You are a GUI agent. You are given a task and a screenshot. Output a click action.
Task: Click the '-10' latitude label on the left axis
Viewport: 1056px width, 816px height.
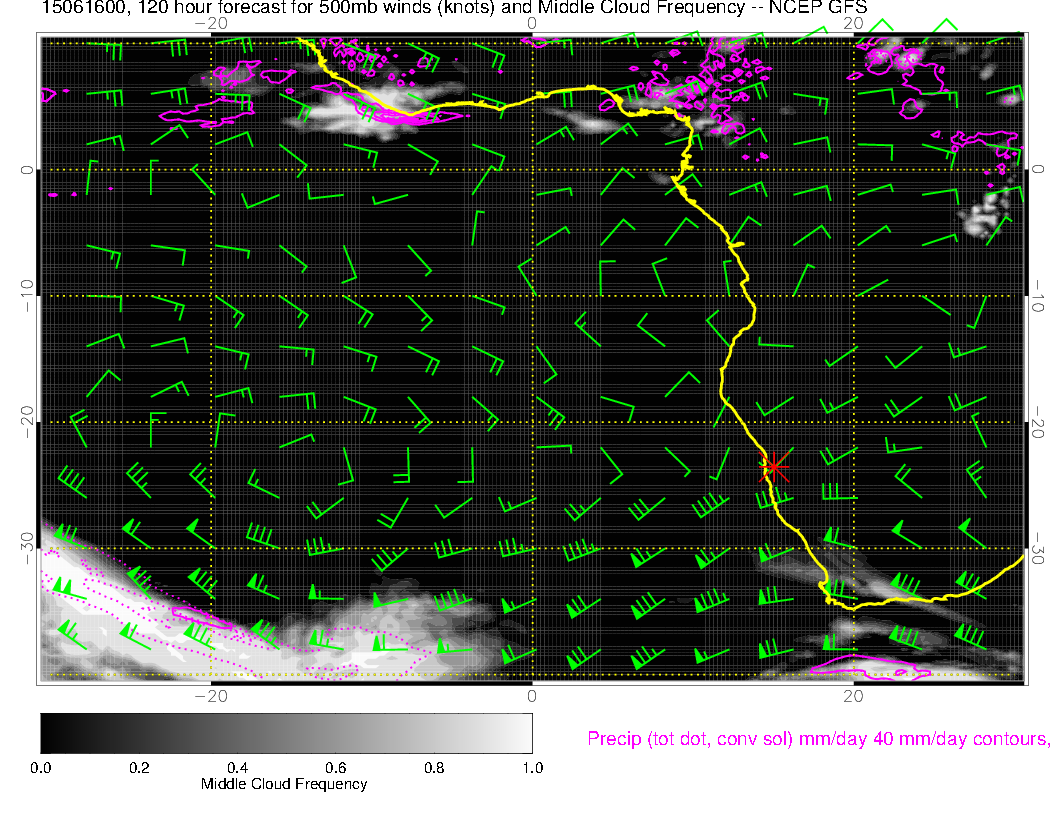(26, 296)
